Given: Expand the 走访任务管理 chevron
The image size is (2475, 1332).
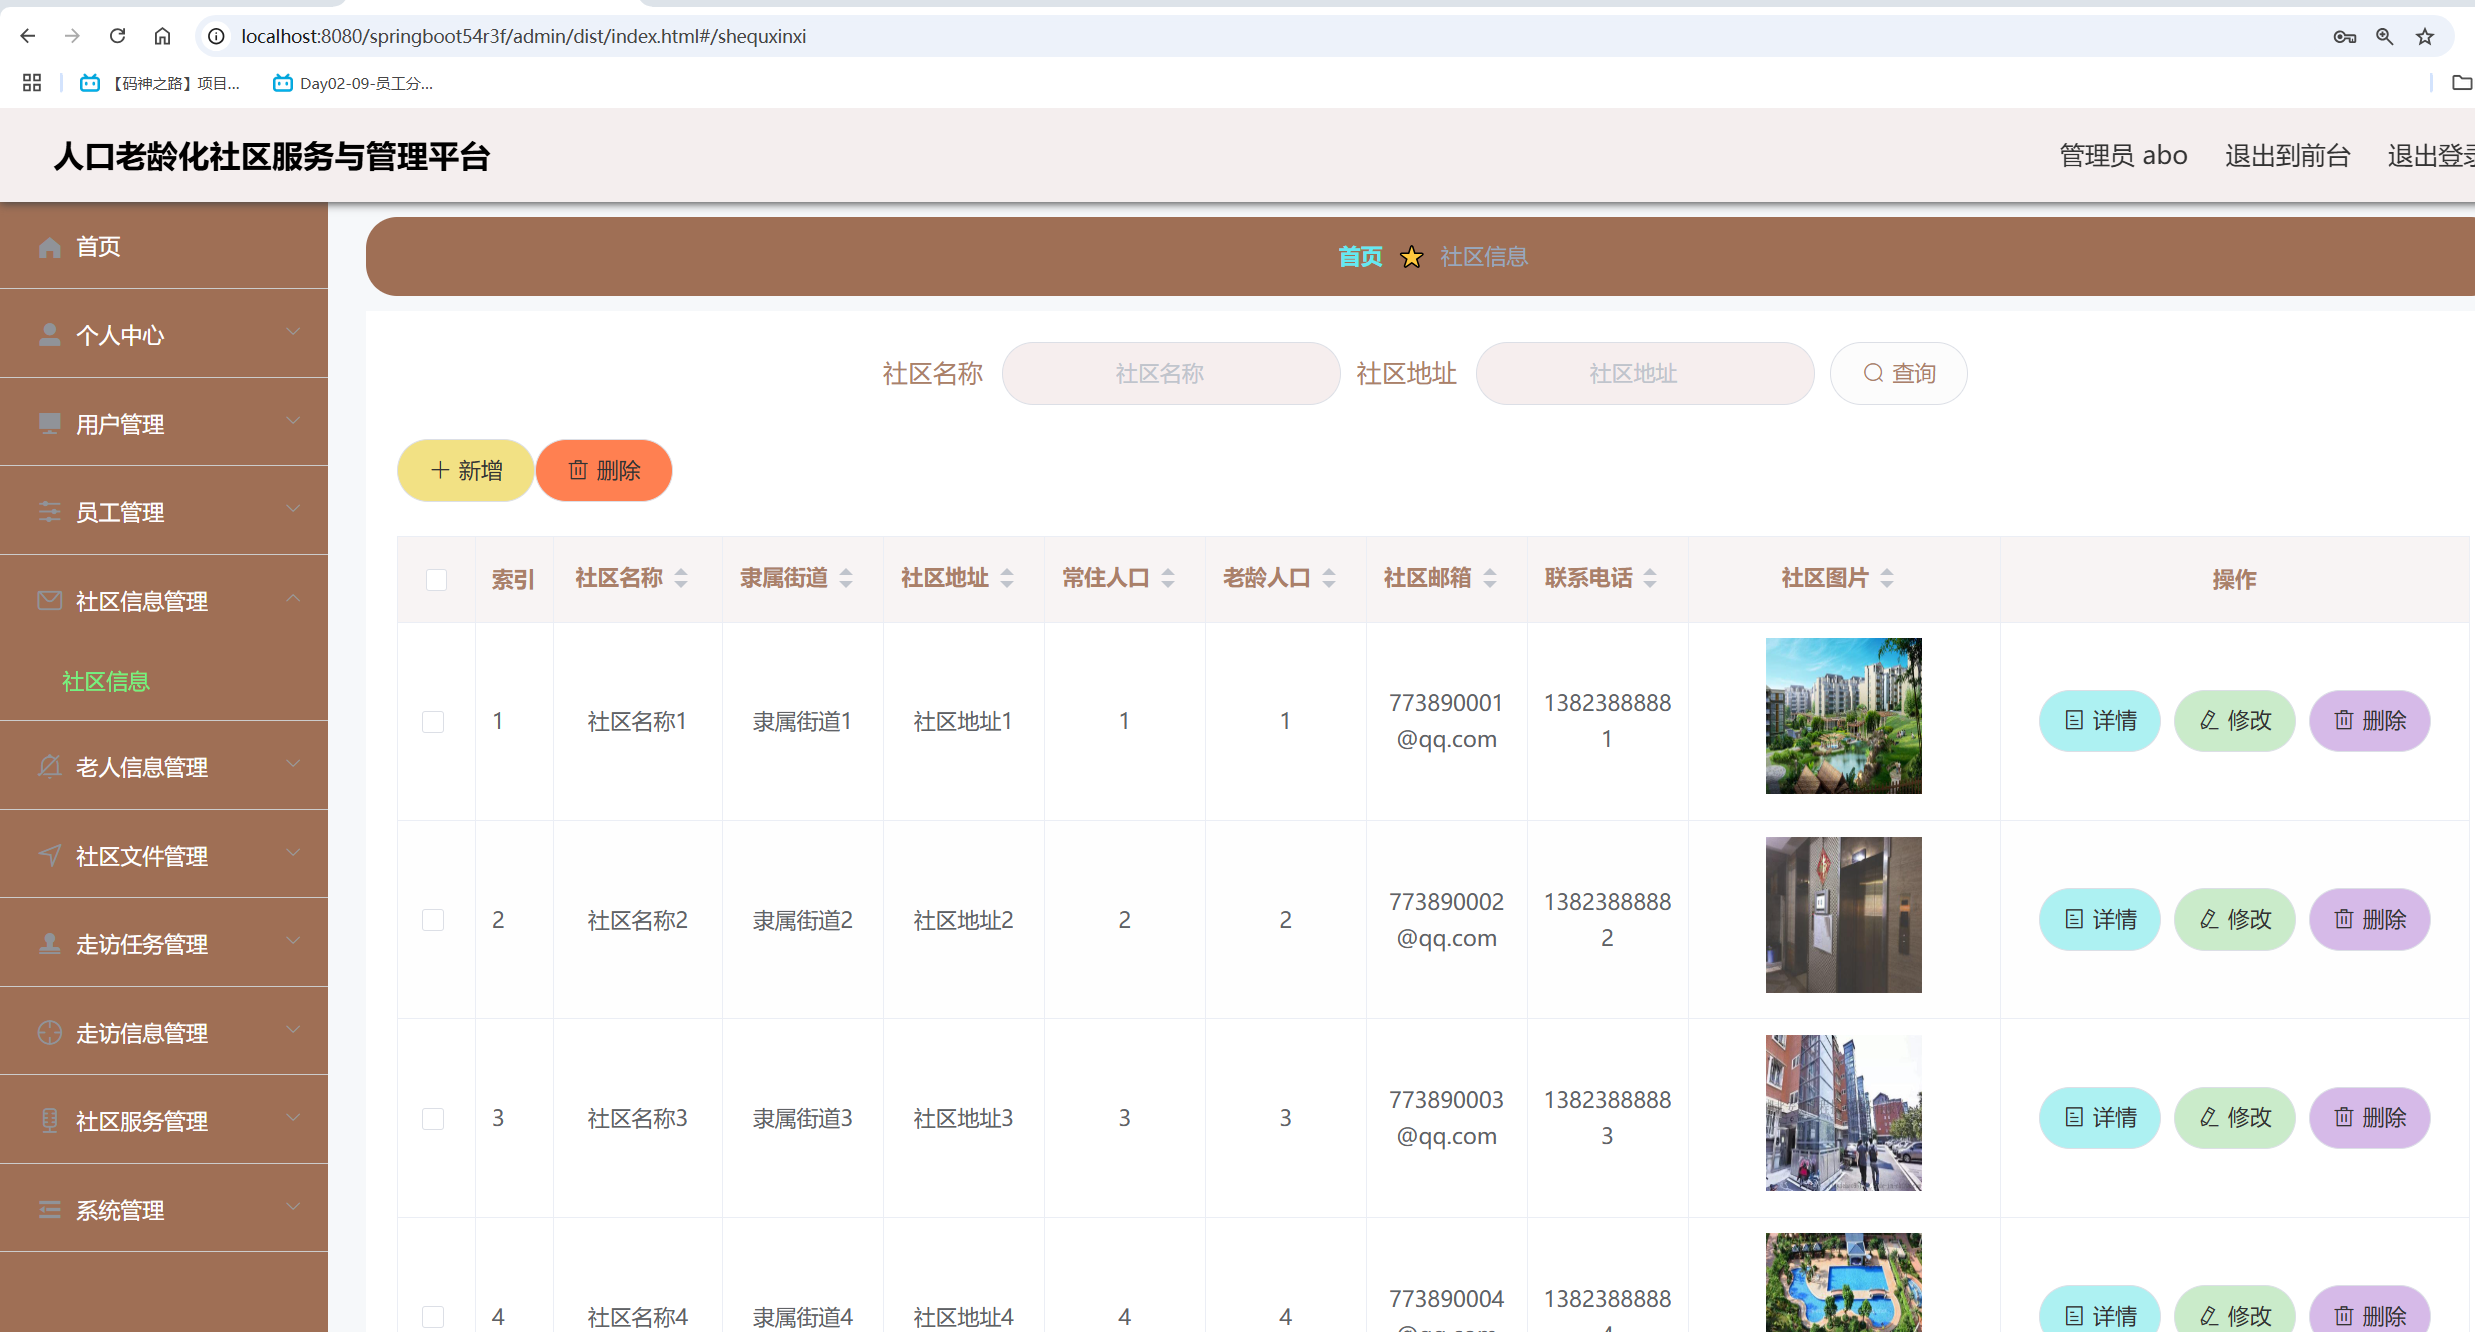Looking at the screenshot, I should click(x=293, y=941).
